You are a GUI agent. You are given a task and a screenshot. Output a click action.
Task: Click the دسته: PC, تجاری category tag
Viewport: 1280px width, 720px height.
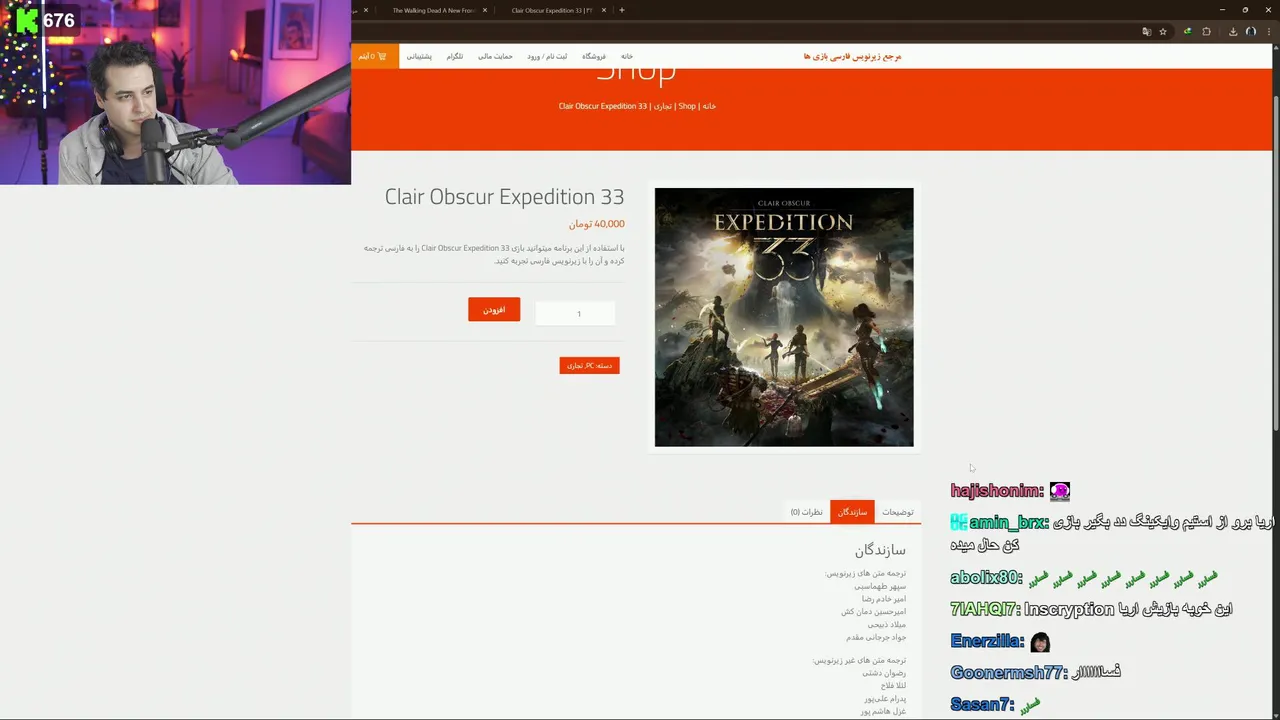[589, 366]
